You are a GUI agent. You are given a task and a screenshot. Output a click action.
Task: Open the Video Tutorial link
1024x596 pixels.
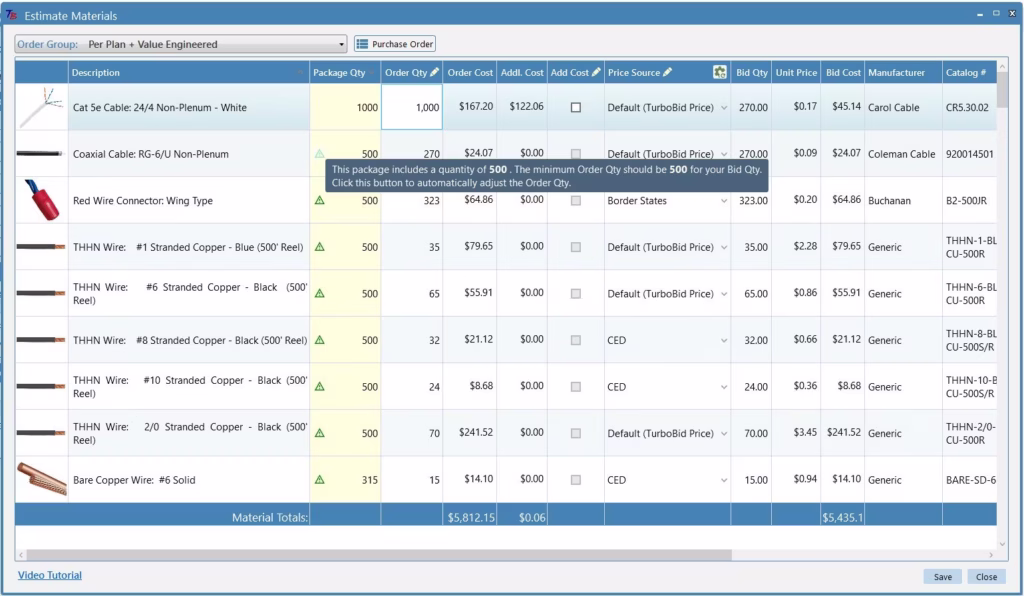(x=50, y=575)
